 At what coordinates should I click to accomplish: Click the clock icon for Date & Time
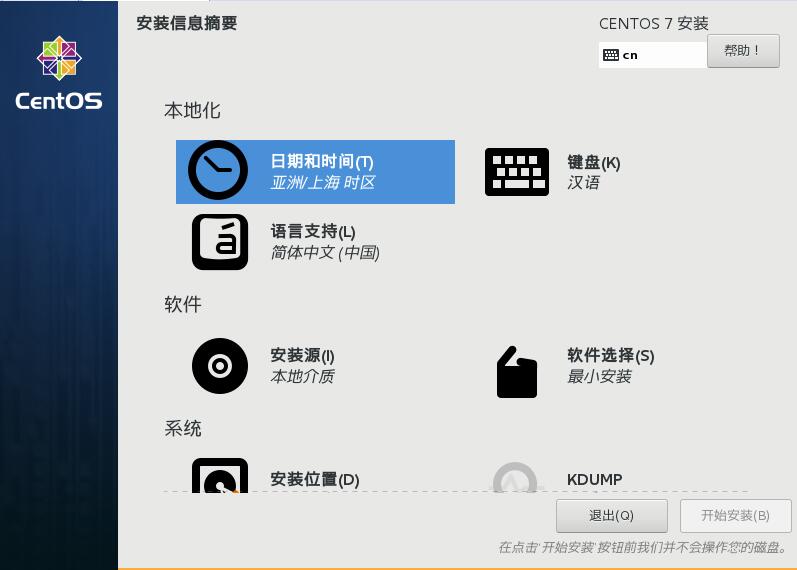[218, 170]
